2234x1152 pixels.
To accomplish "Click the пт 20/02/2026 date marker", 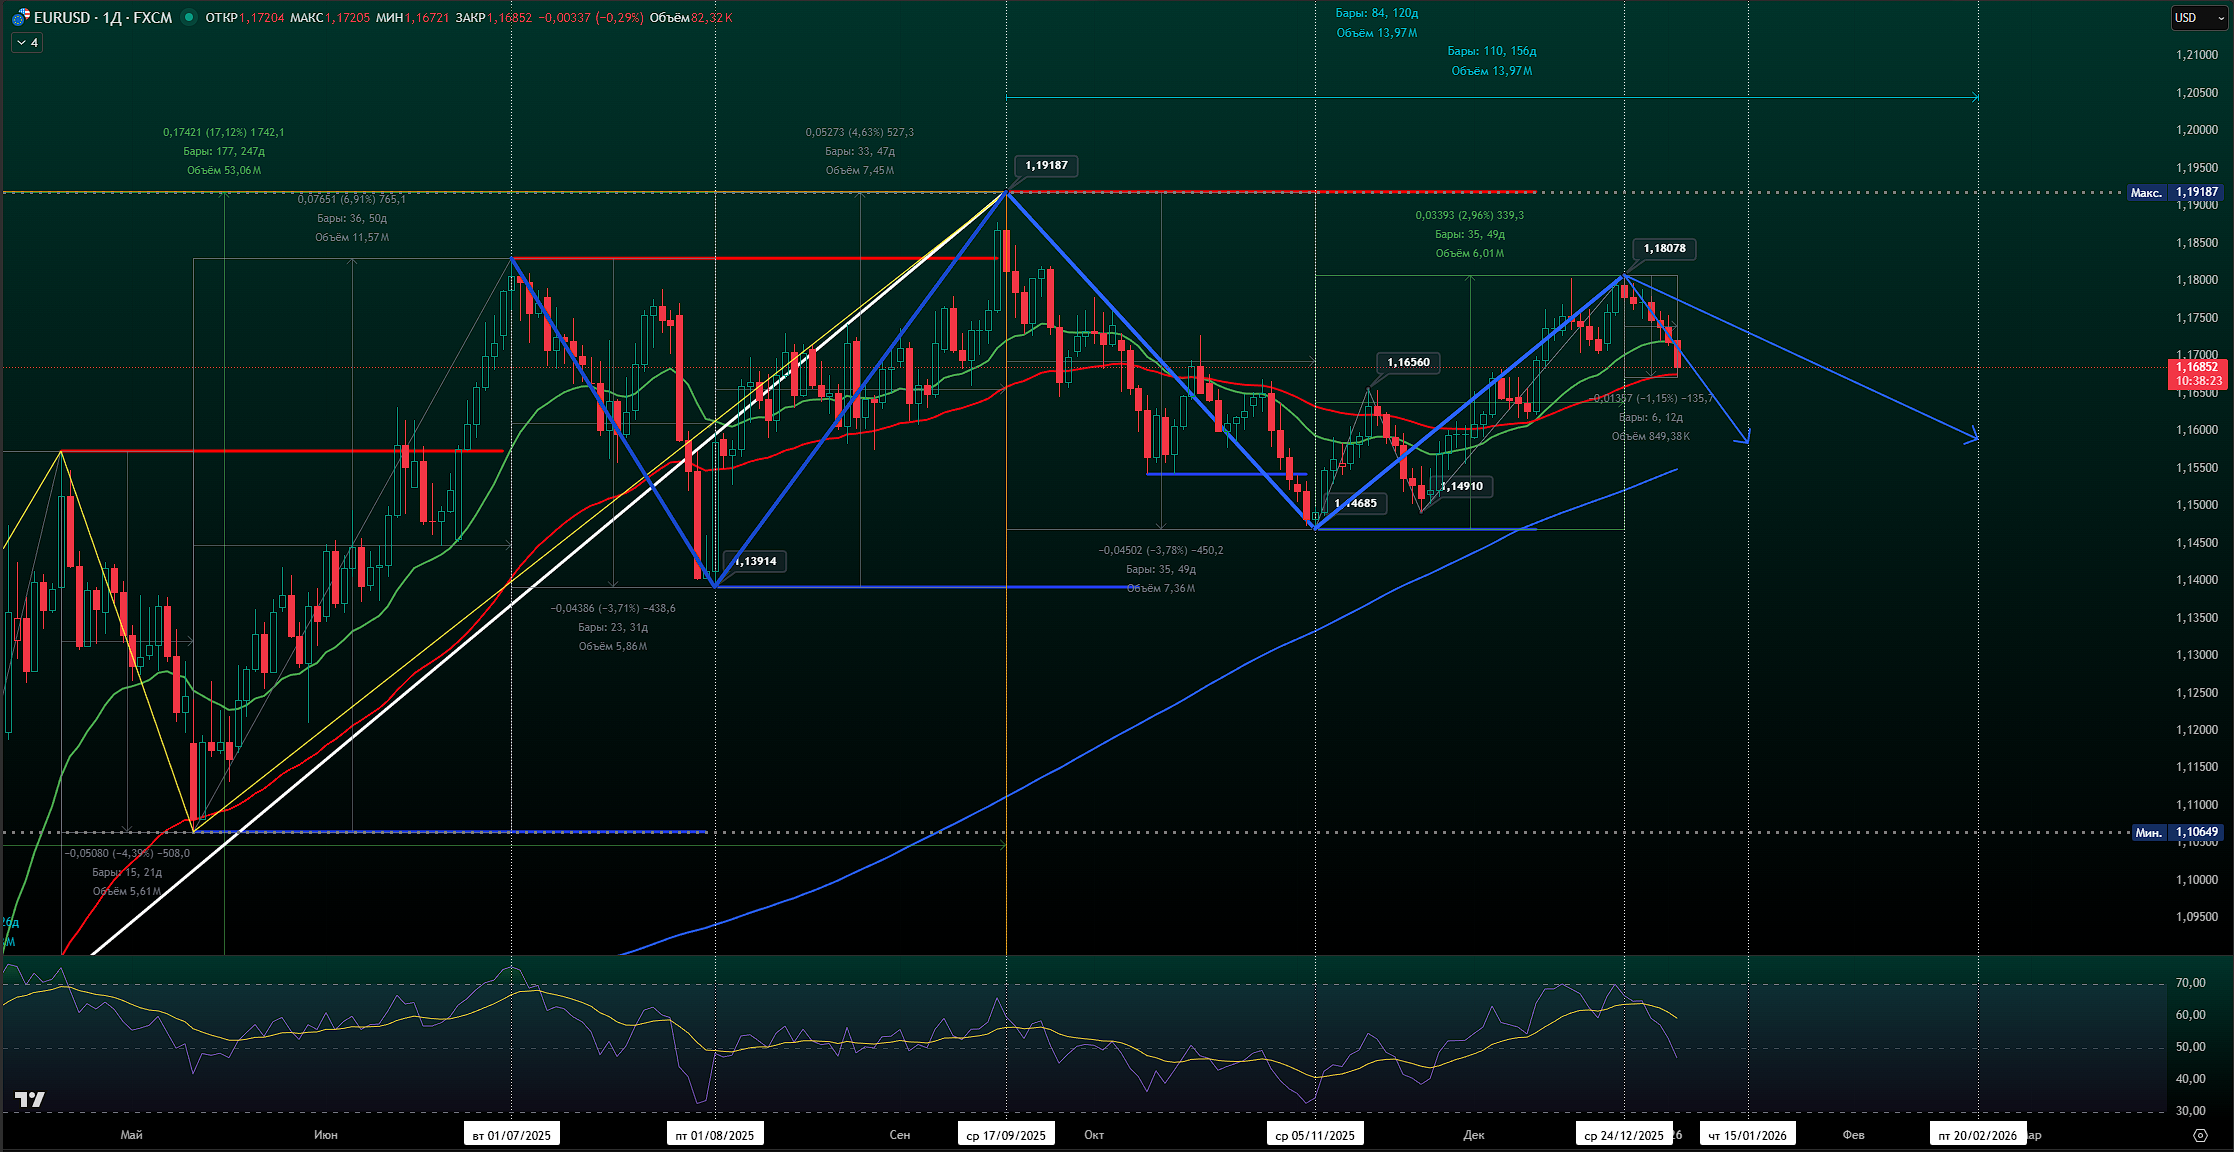I will tap(1977, 1135).
